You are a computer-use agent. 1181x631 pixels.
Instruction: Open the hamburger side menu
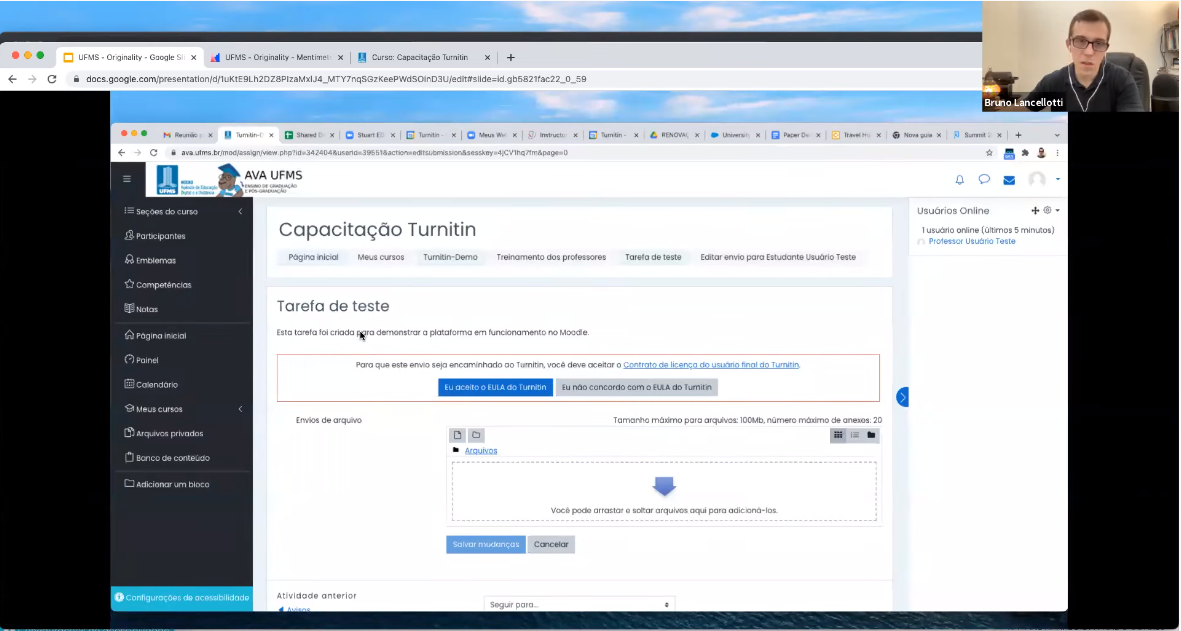point(127,179)
